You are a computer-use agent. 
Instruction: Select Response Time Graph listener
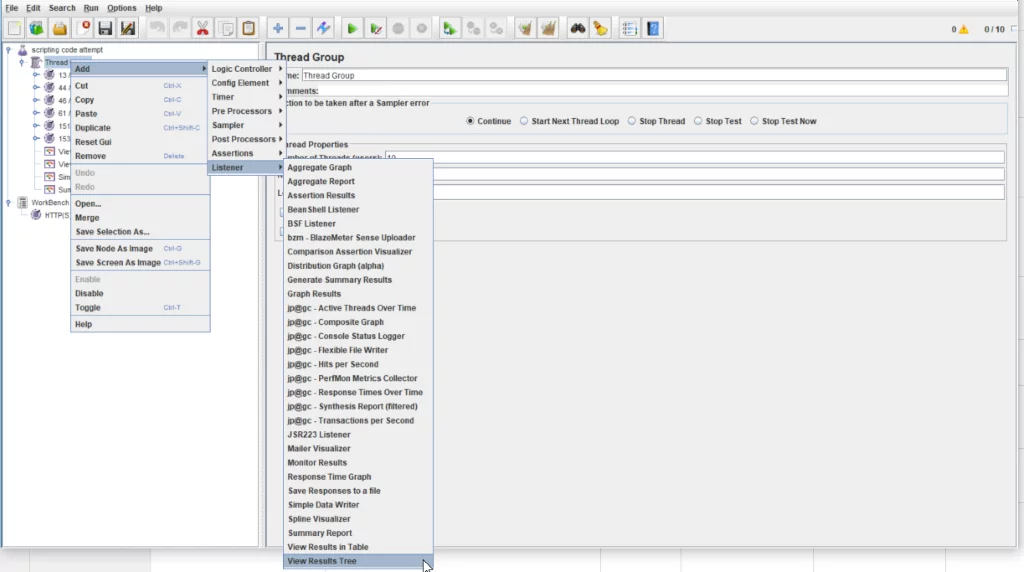click(x=358, y=477)
